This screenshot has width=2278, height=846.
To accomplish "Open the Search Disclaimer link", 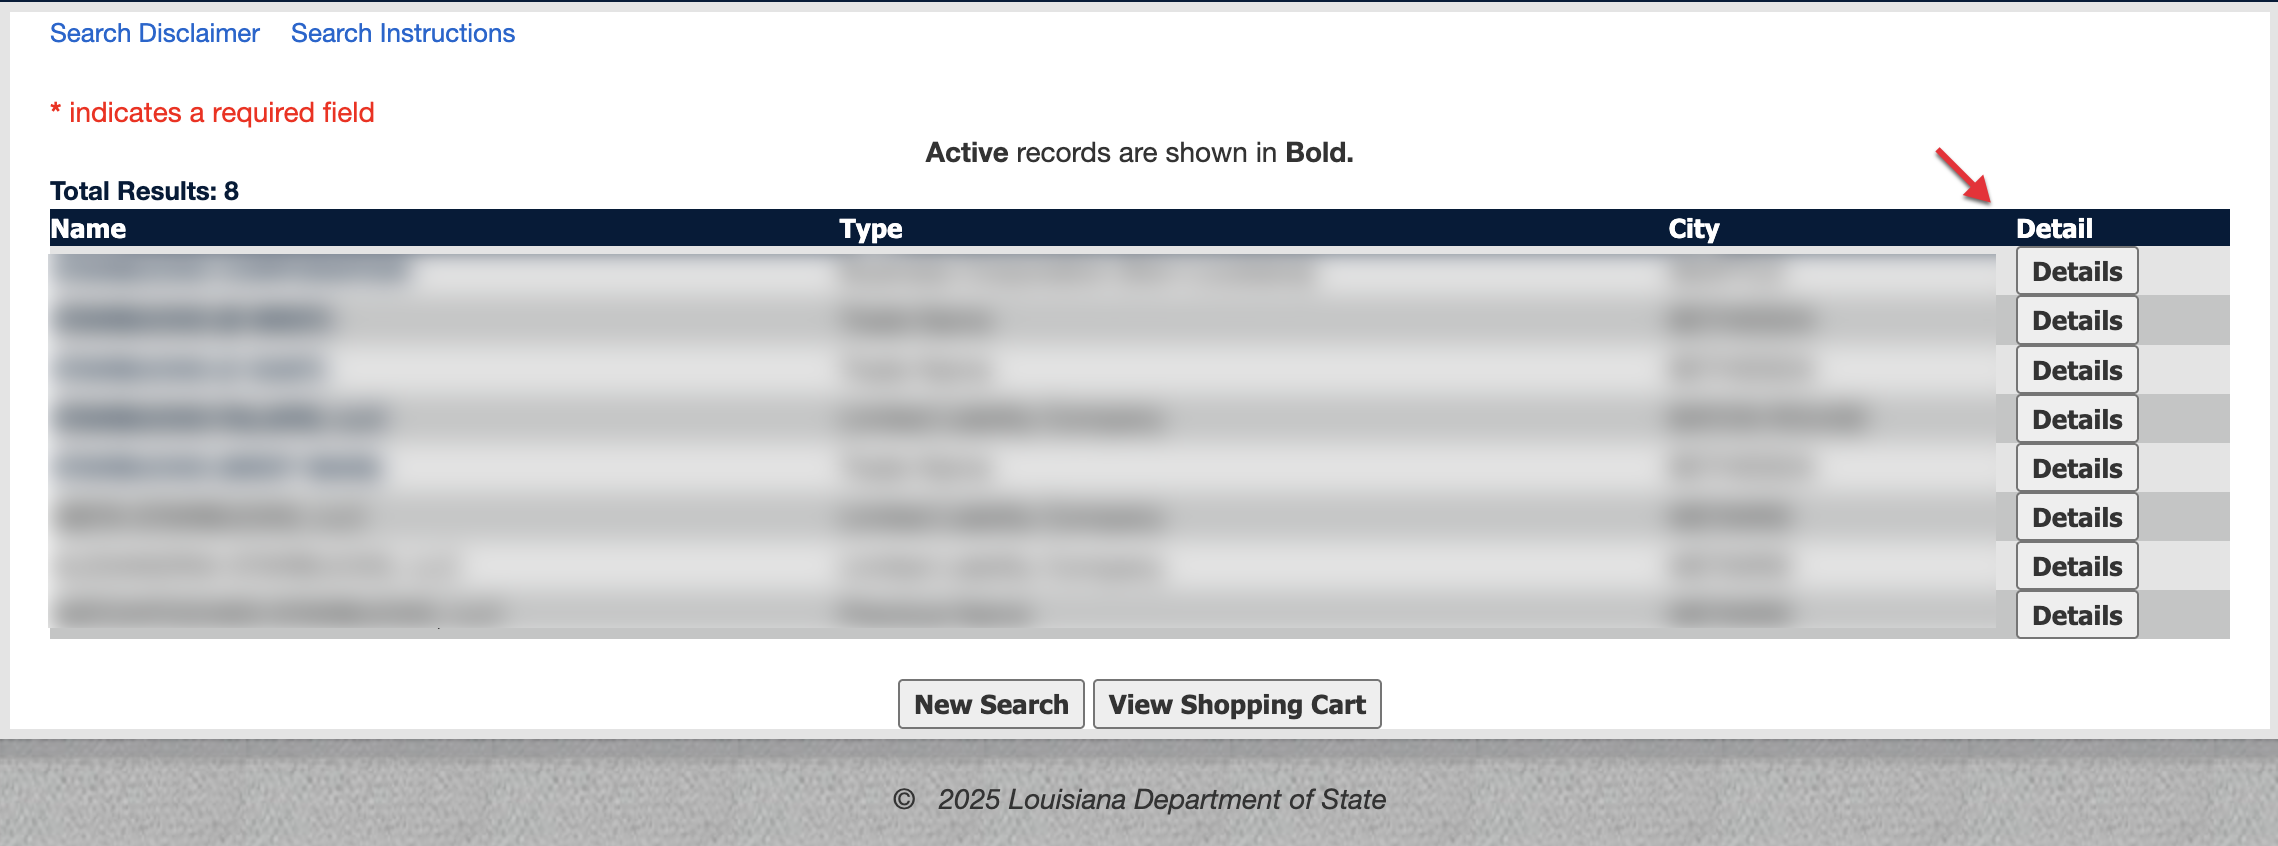I will [x=155, y=33].
